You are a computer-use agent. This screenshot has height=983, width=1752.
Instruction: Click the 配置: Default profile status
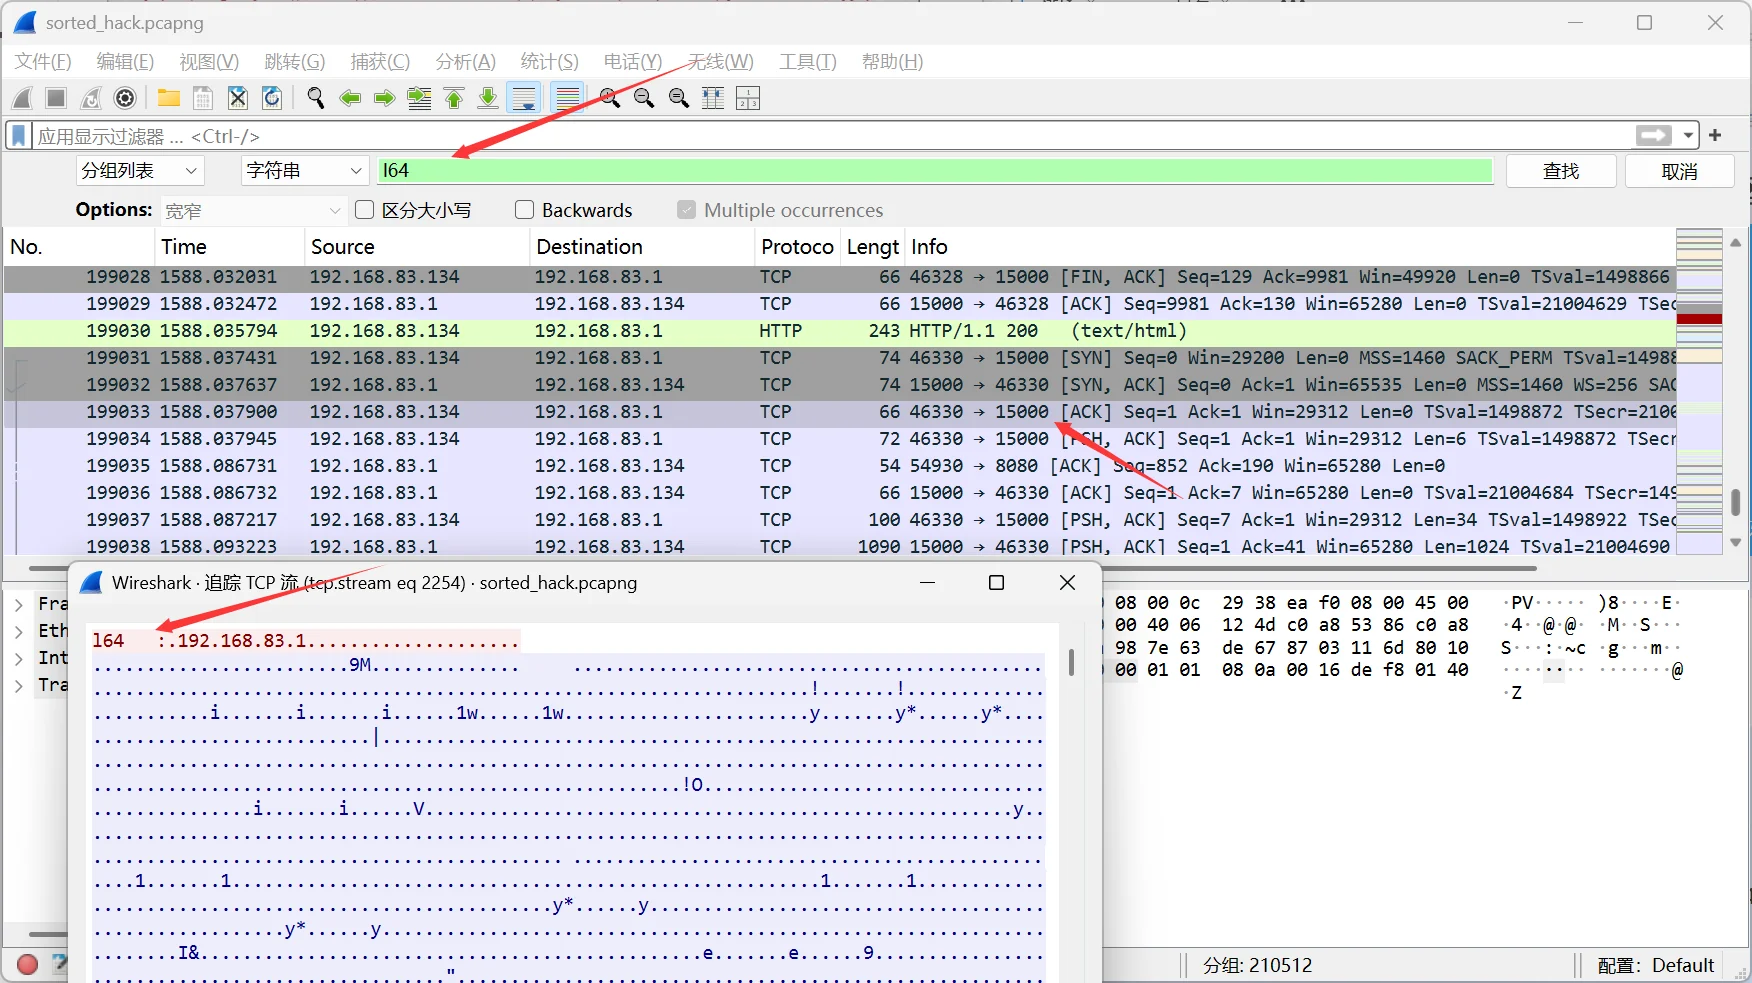pos(1656,965)
